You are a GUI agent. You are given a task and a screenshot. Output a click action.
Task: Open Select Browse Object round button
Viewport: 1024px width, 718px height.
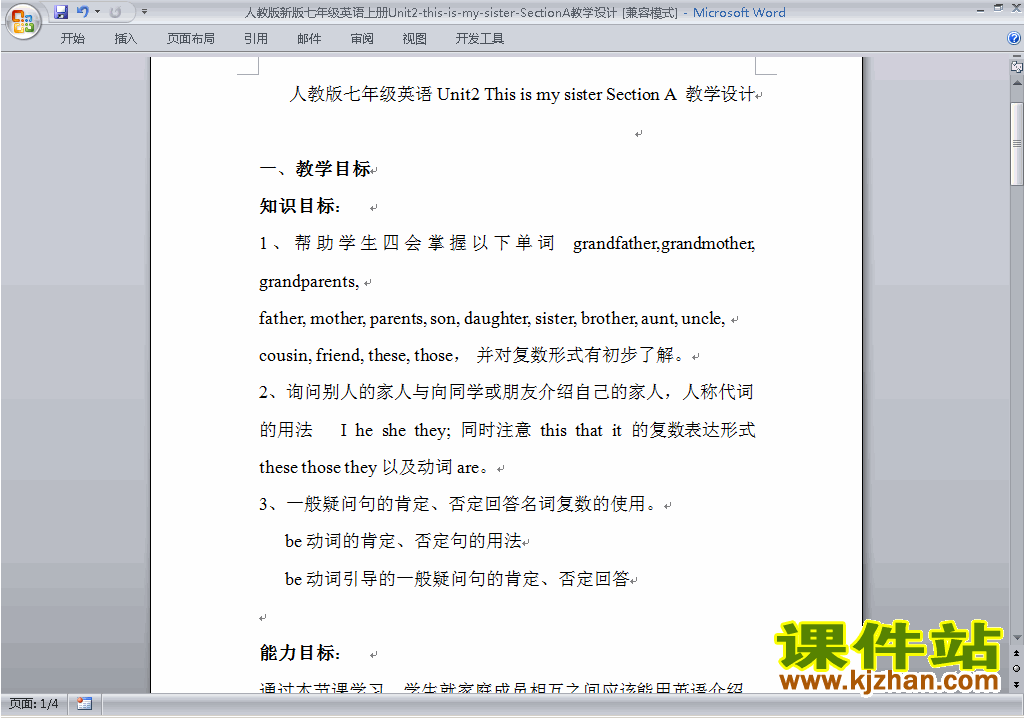coord(1016,668)
